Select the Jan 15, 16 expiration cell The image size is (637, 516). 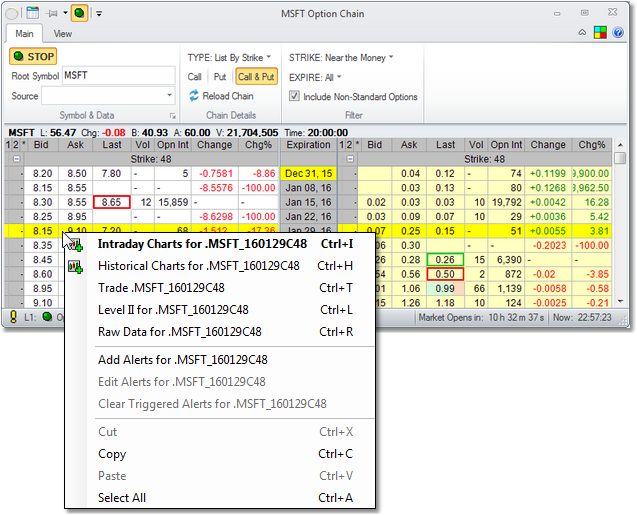pyautogui.click(x=309, y=202)
